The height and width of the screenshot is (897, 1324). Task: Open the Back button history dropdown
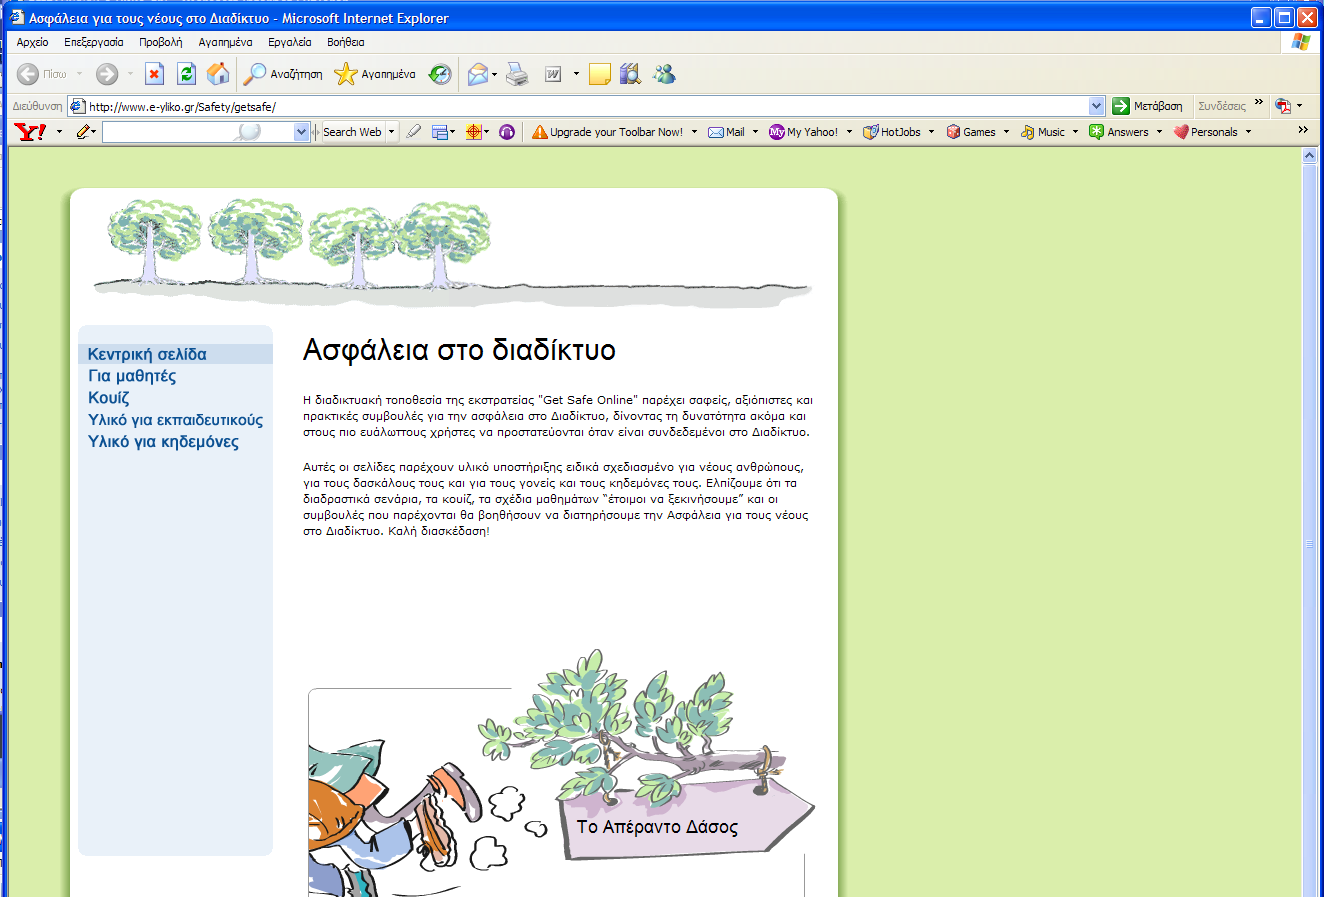pos(79,74)
